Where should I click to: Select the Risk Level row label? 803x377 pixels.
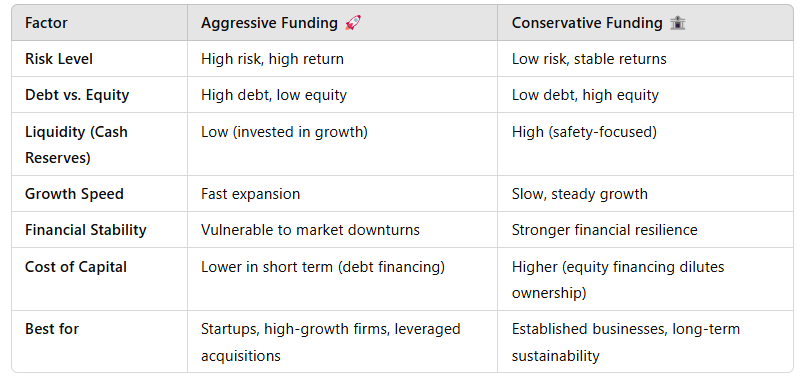click(59, 59)
